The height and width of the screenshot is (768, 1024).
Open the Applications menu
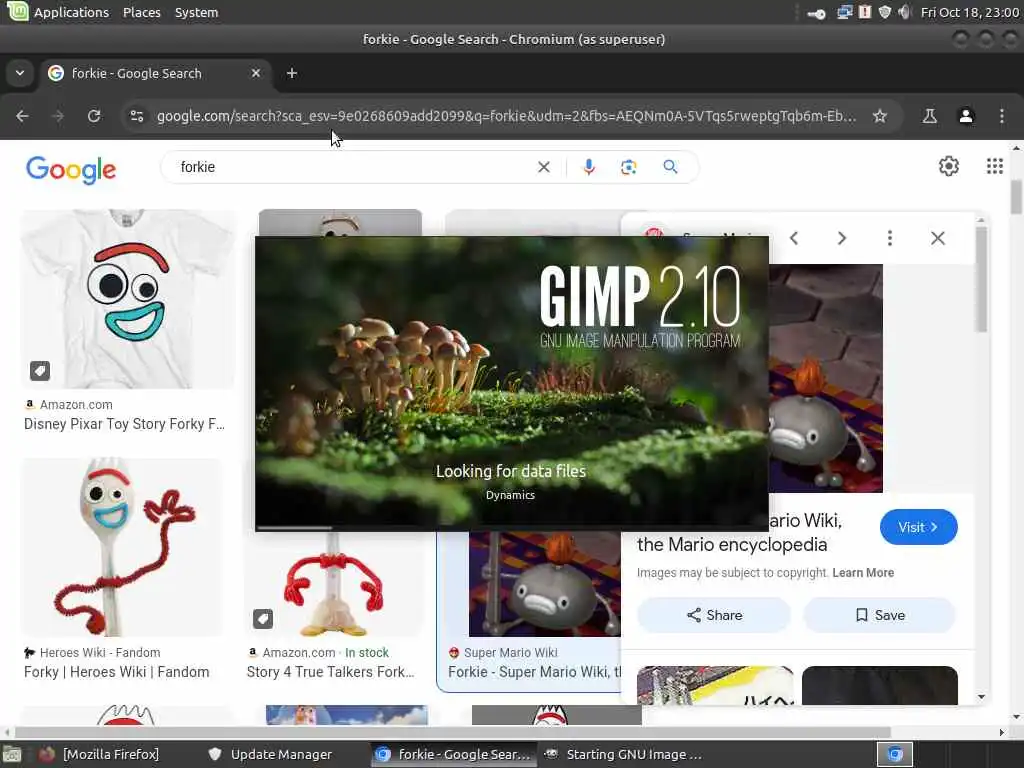pos(71,12)
